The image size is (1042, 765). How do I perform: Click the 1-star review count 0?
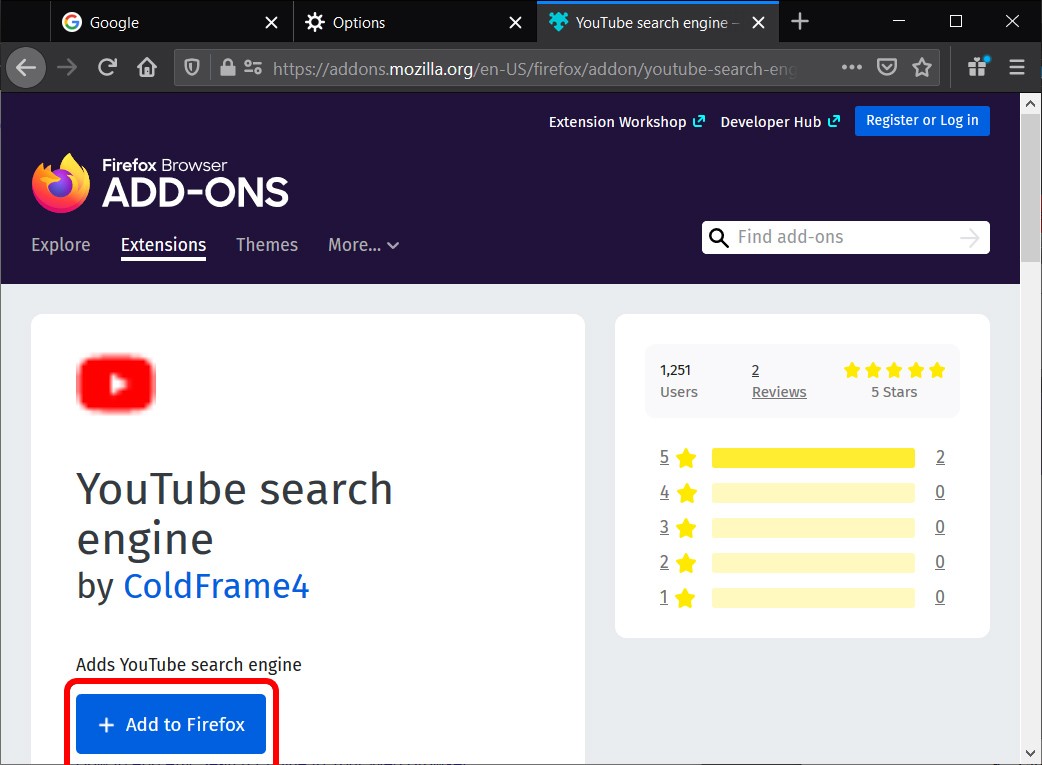940,597
